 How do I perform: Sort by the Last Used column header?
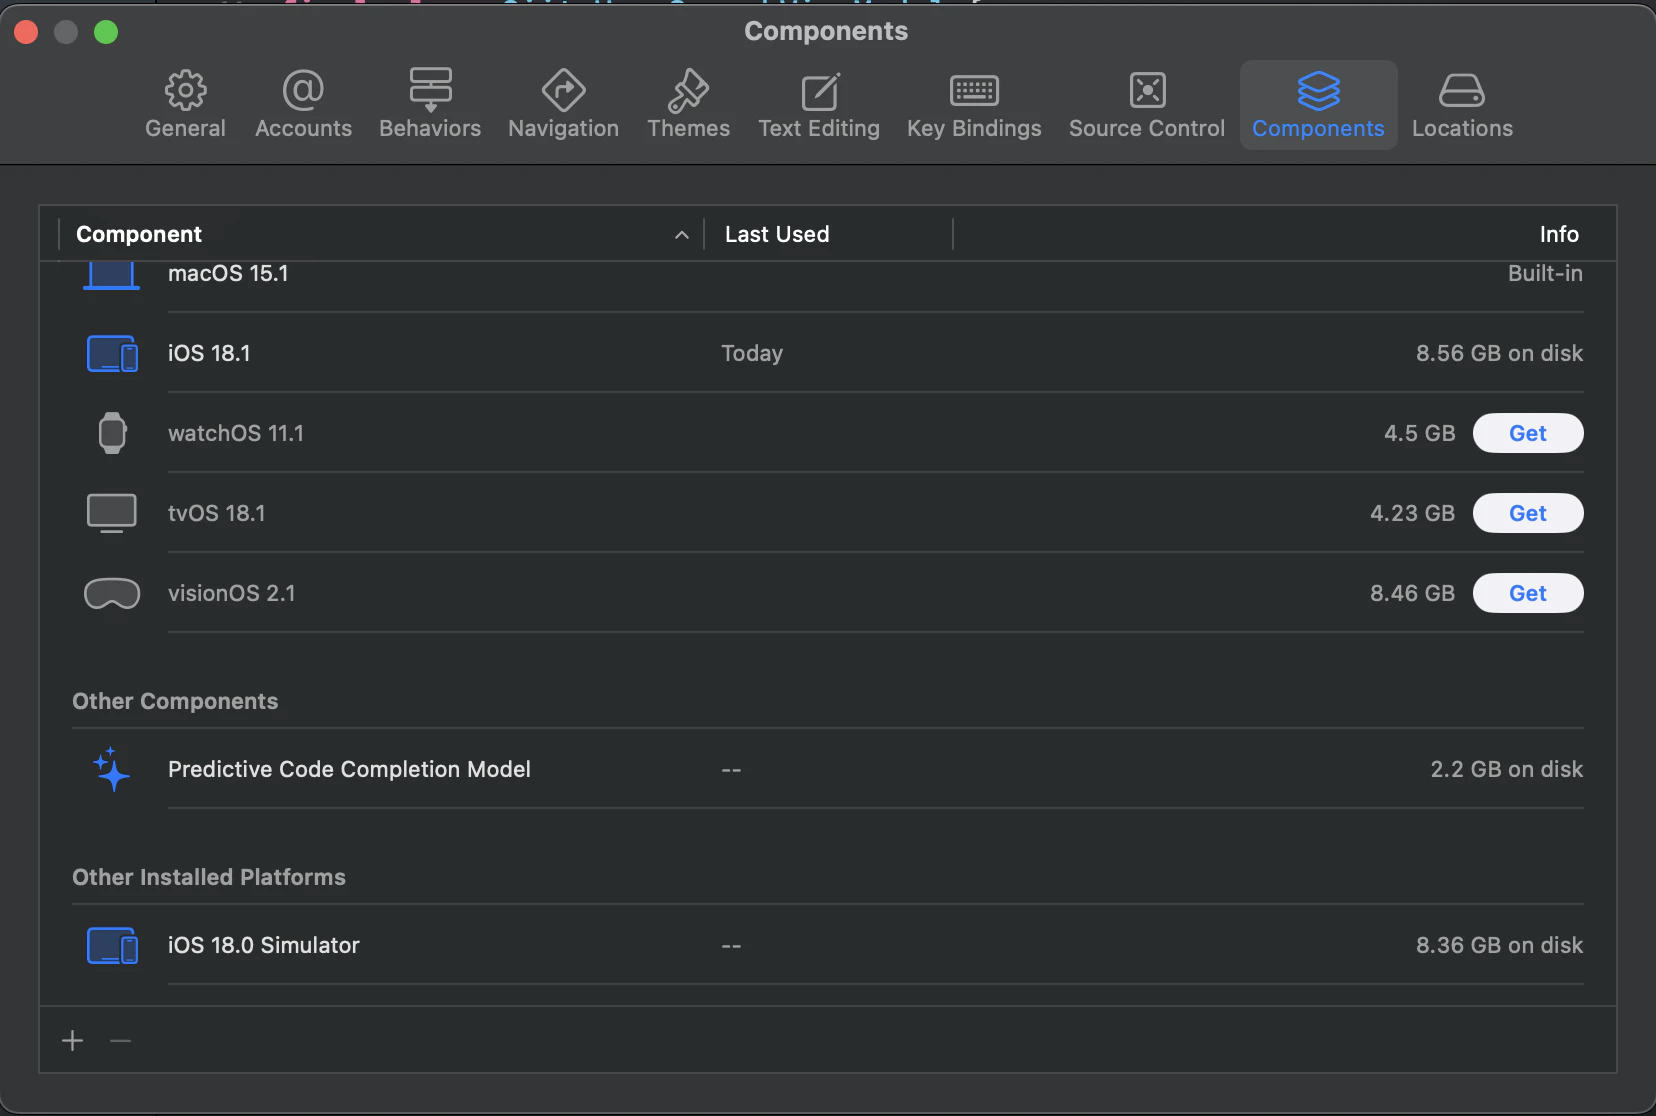tap(777, 234)
